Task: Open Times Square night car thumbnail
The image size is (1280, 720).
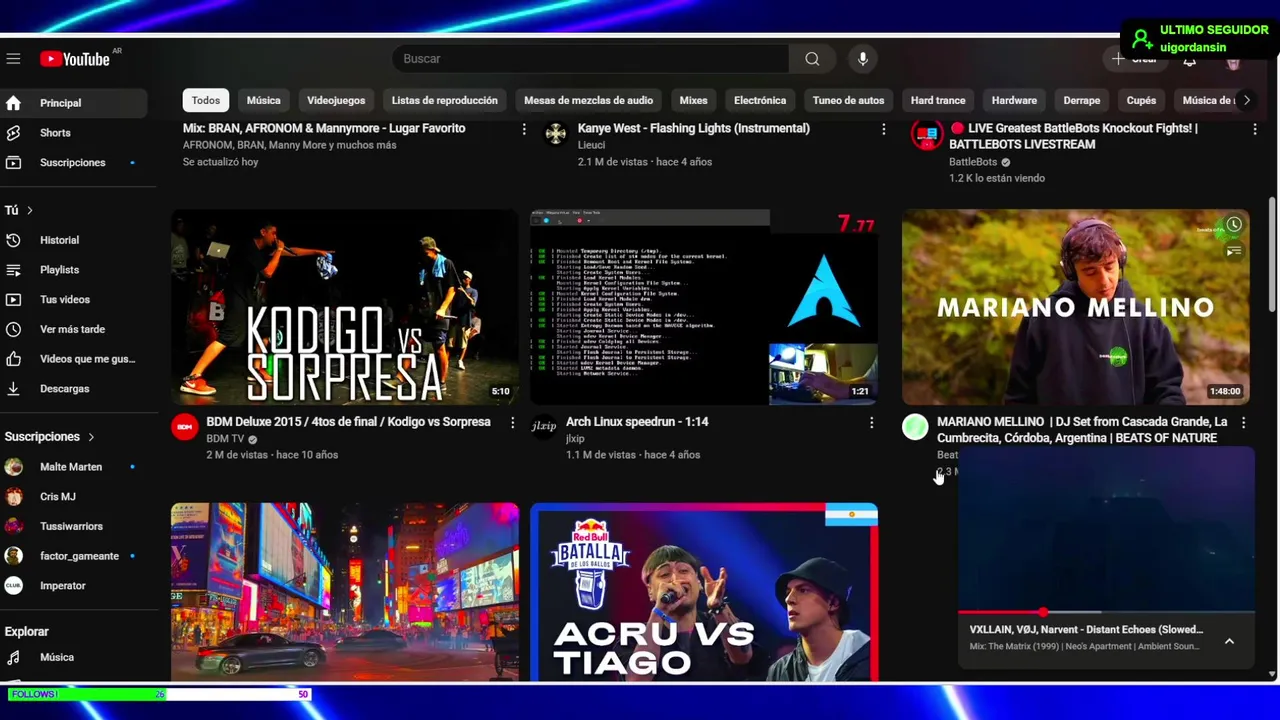Action: [x=345, y=592]
